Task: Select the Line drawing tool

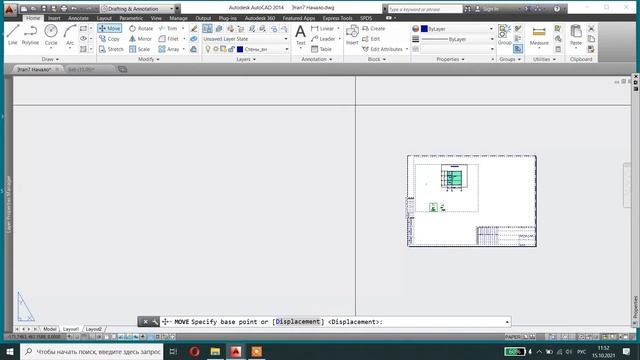Action: coord(13,34)
